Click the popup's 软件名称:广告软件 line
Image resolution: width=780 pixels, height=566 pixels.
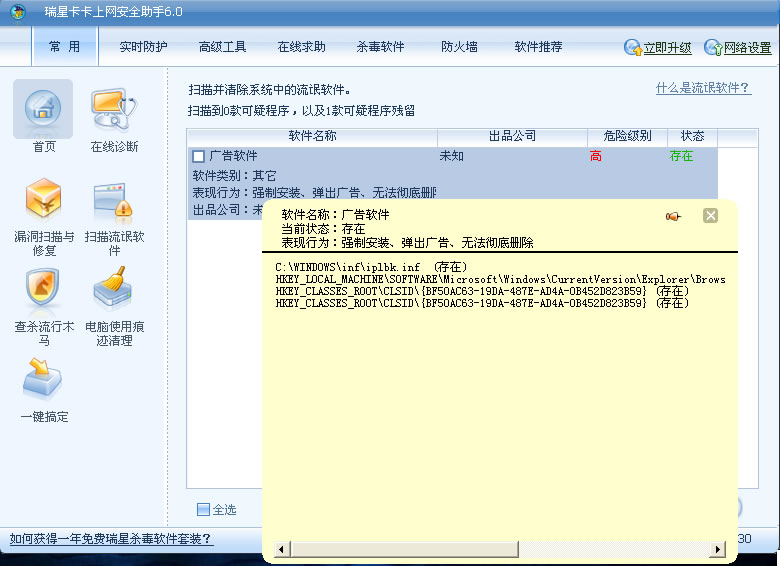[x=335, y=215]
